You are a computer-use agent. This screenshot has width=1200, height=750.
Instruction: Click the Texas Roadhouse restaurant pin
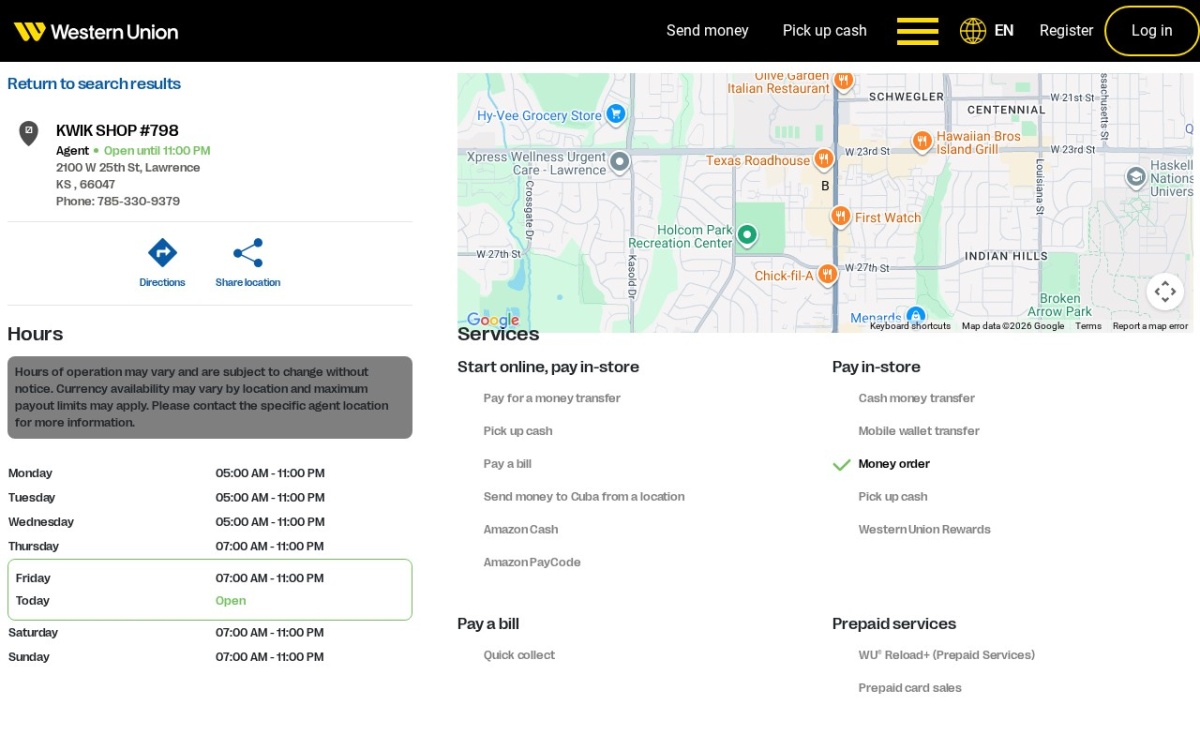(823, 159)
